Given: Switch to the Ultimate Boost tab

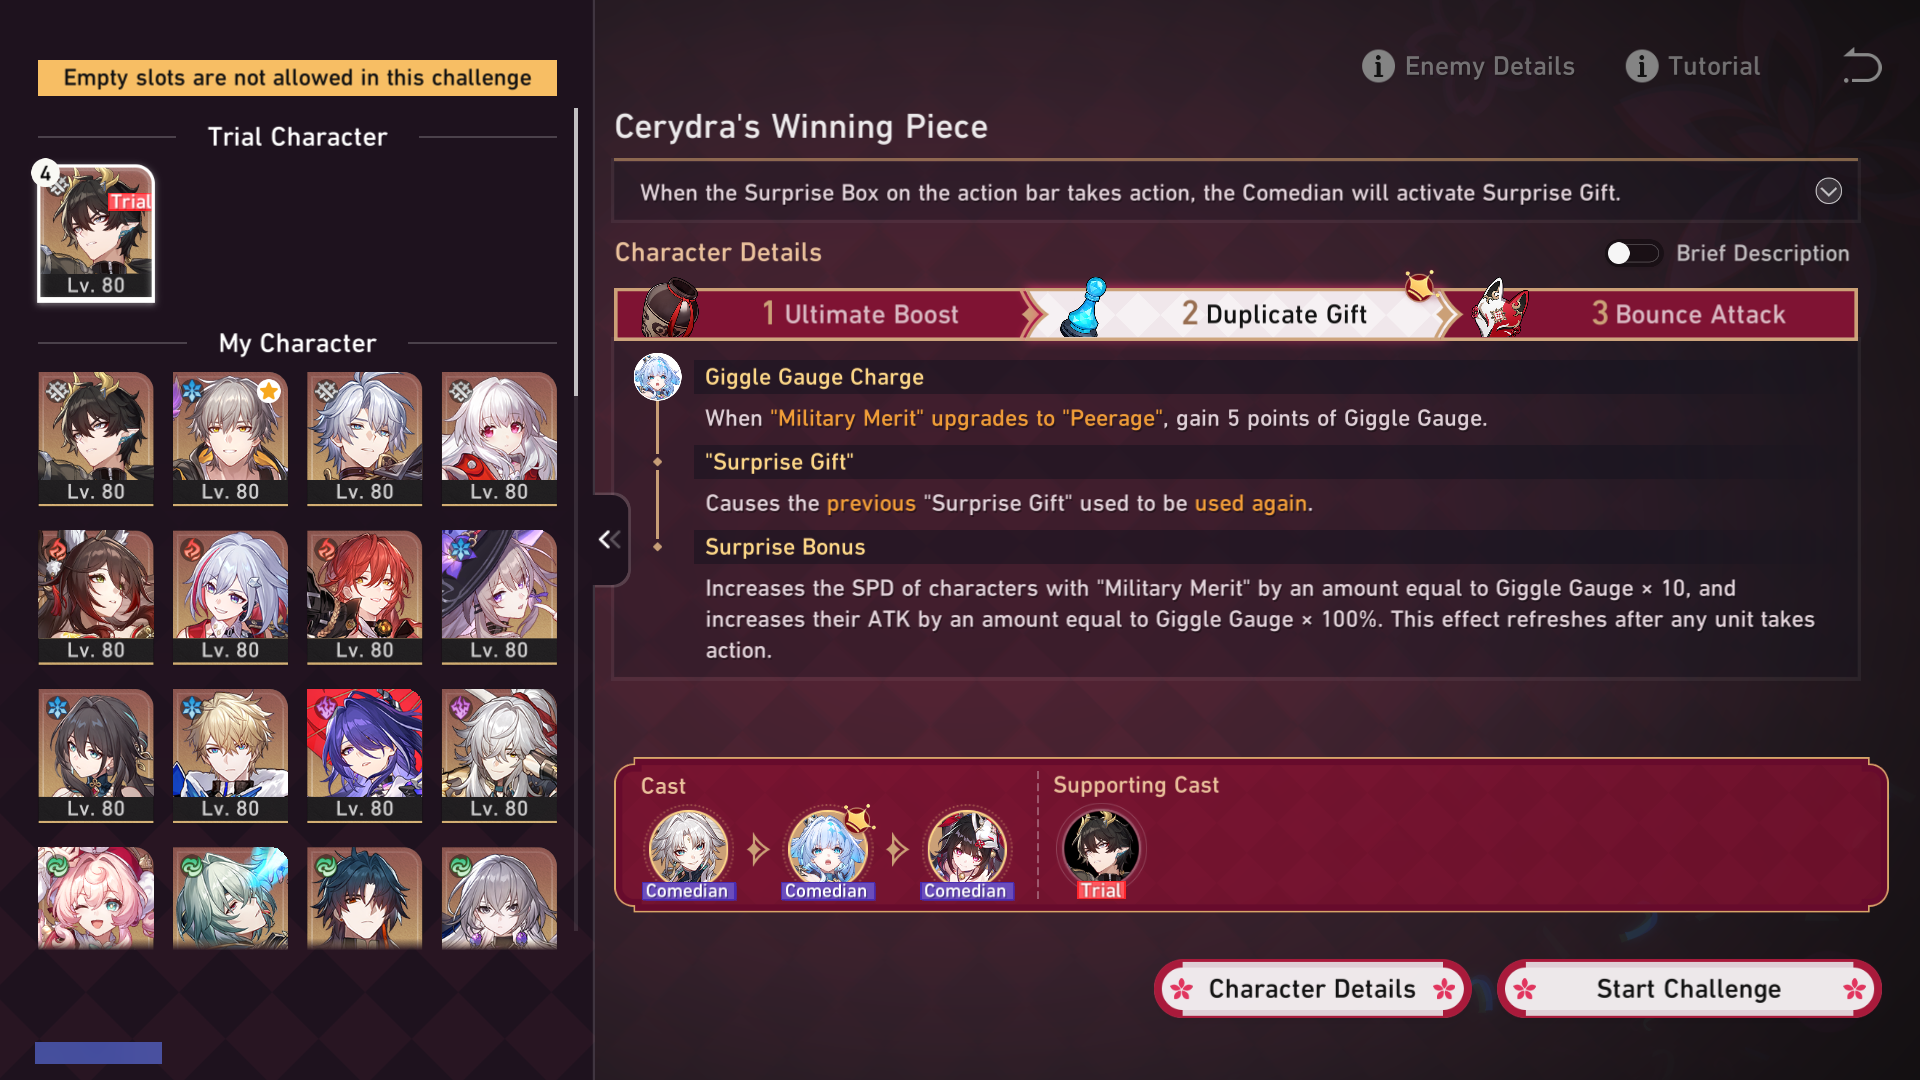Looking at the screenshot, I should 822,314.
